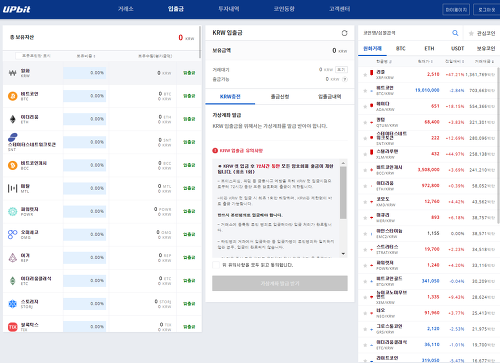Click the OMG coin icon in holdings
This screenshot has width=500, height=363.
(12, 234)
